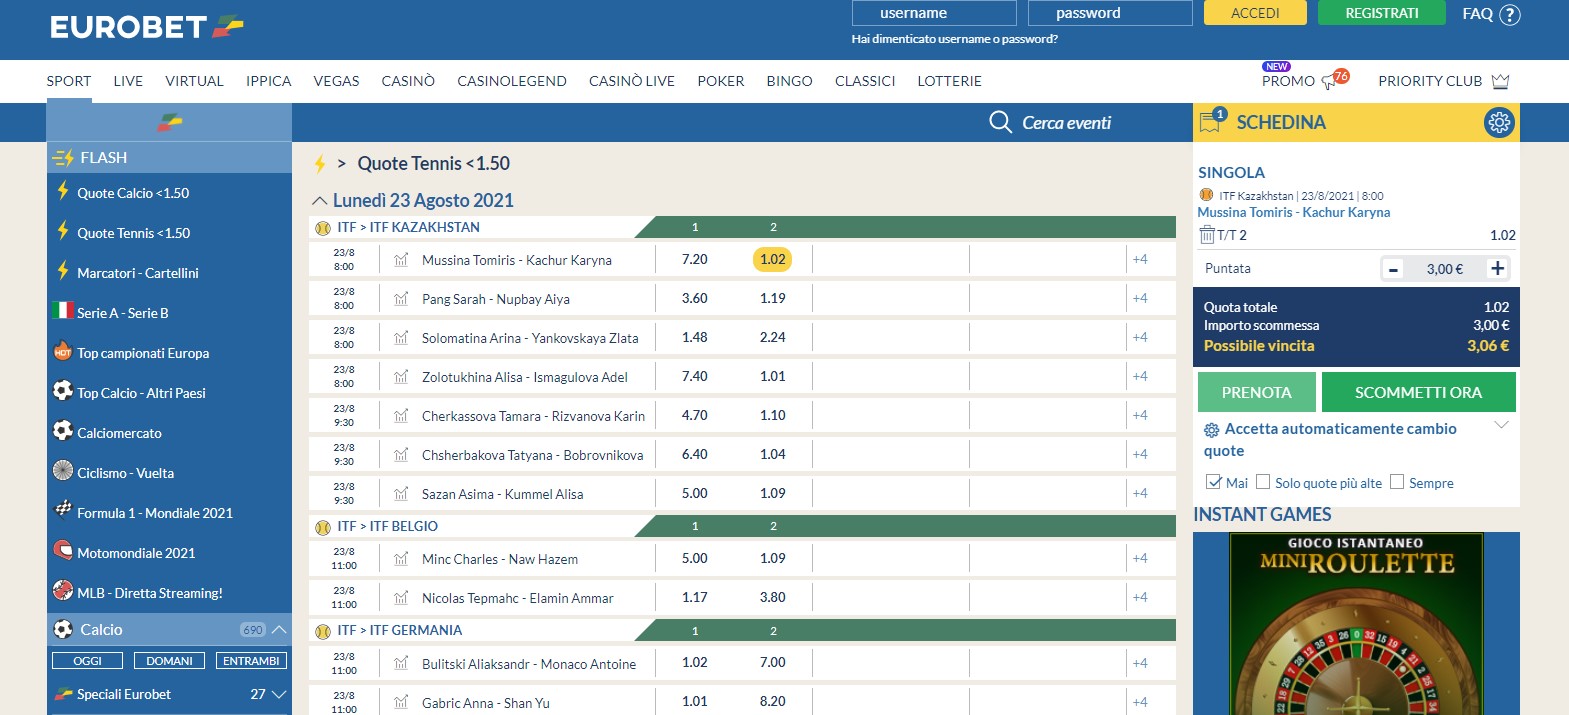Click tennis ball icon for ITF Kazakhstan

coord(323,228)
